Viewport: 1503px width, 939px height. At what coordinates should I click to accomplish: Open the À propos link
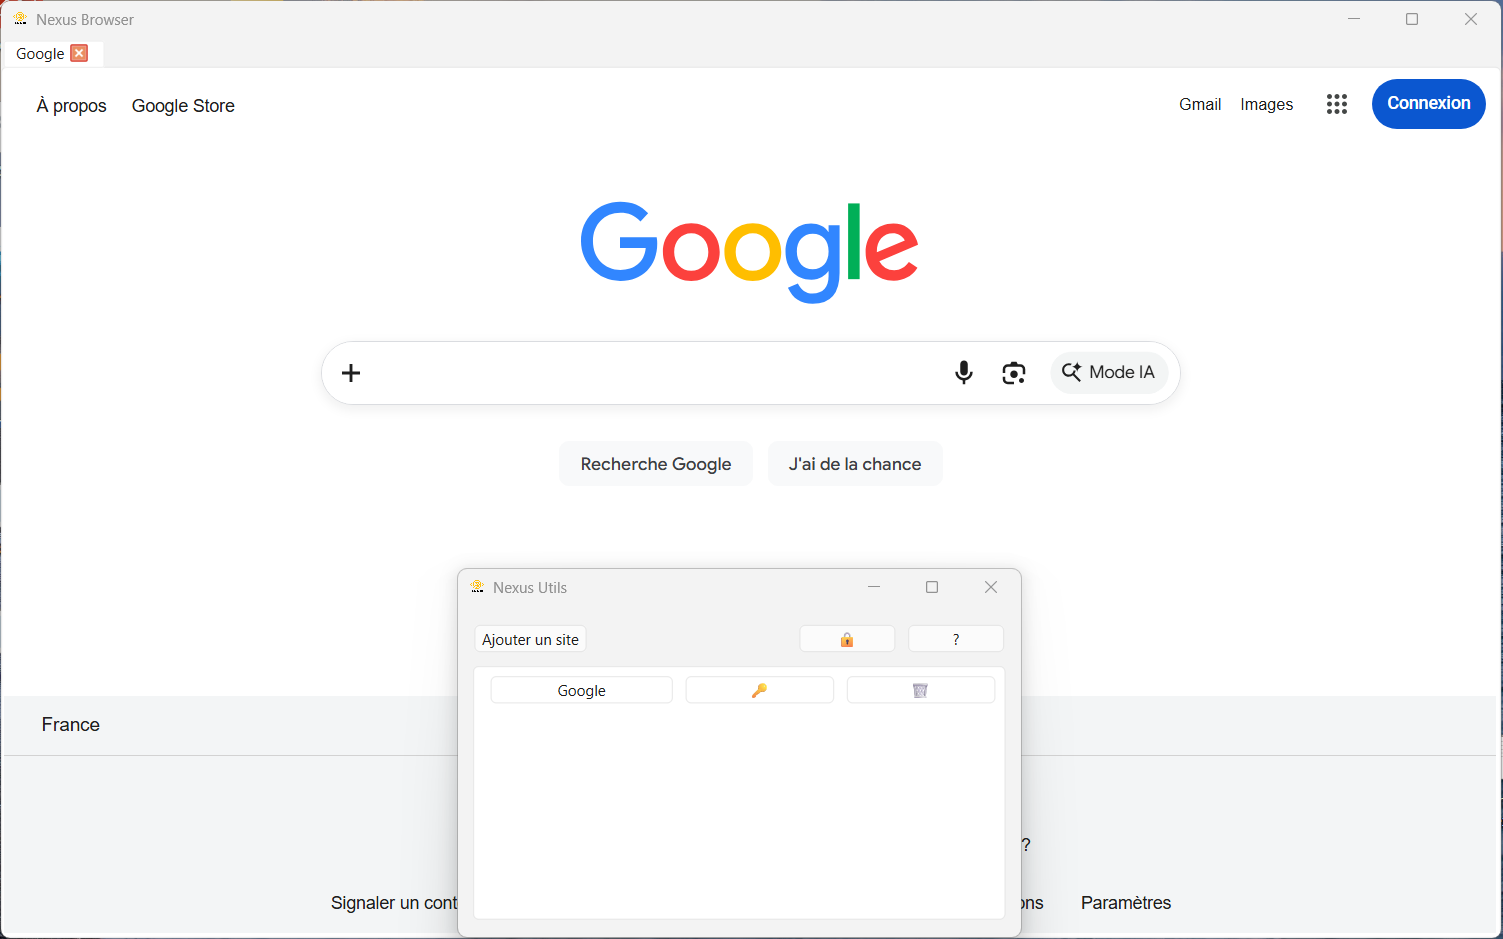click(72, 106)
